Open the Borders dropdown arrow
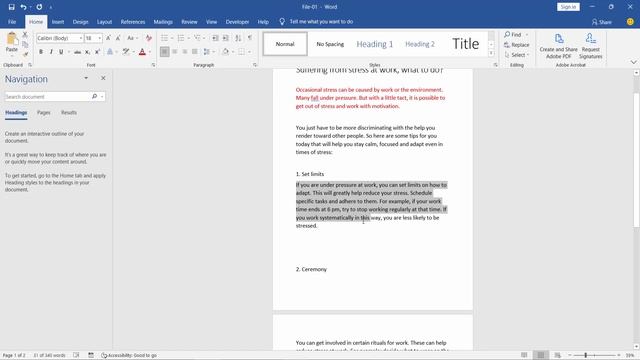This screenshot has height=360, width=640. pyautogui.click(x=249, y=52)
